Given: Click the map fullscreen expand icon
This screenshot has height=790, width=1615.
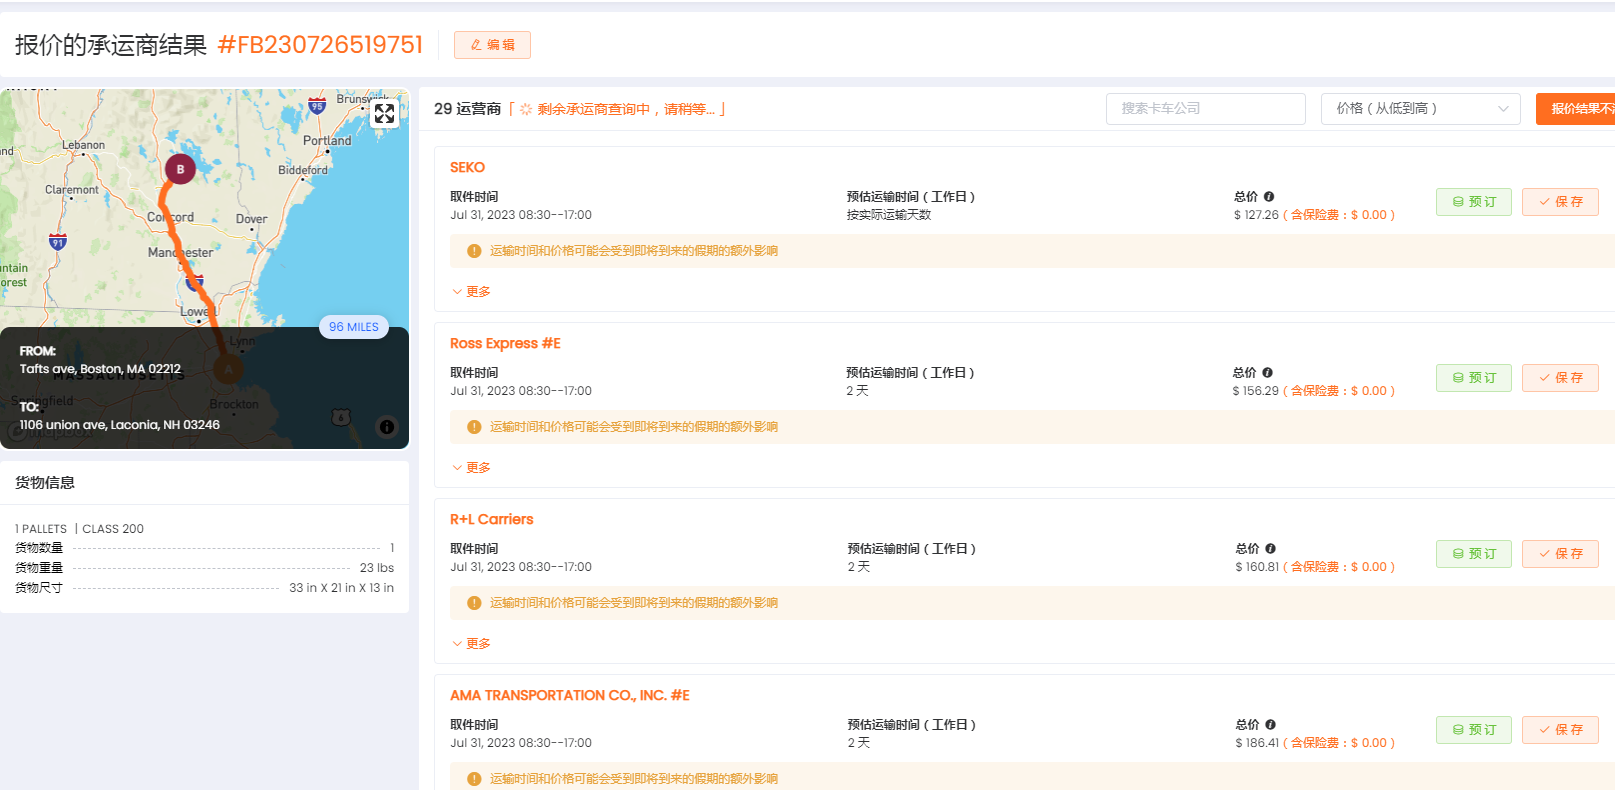Looking at the screenshot, I should pos(385,114).
